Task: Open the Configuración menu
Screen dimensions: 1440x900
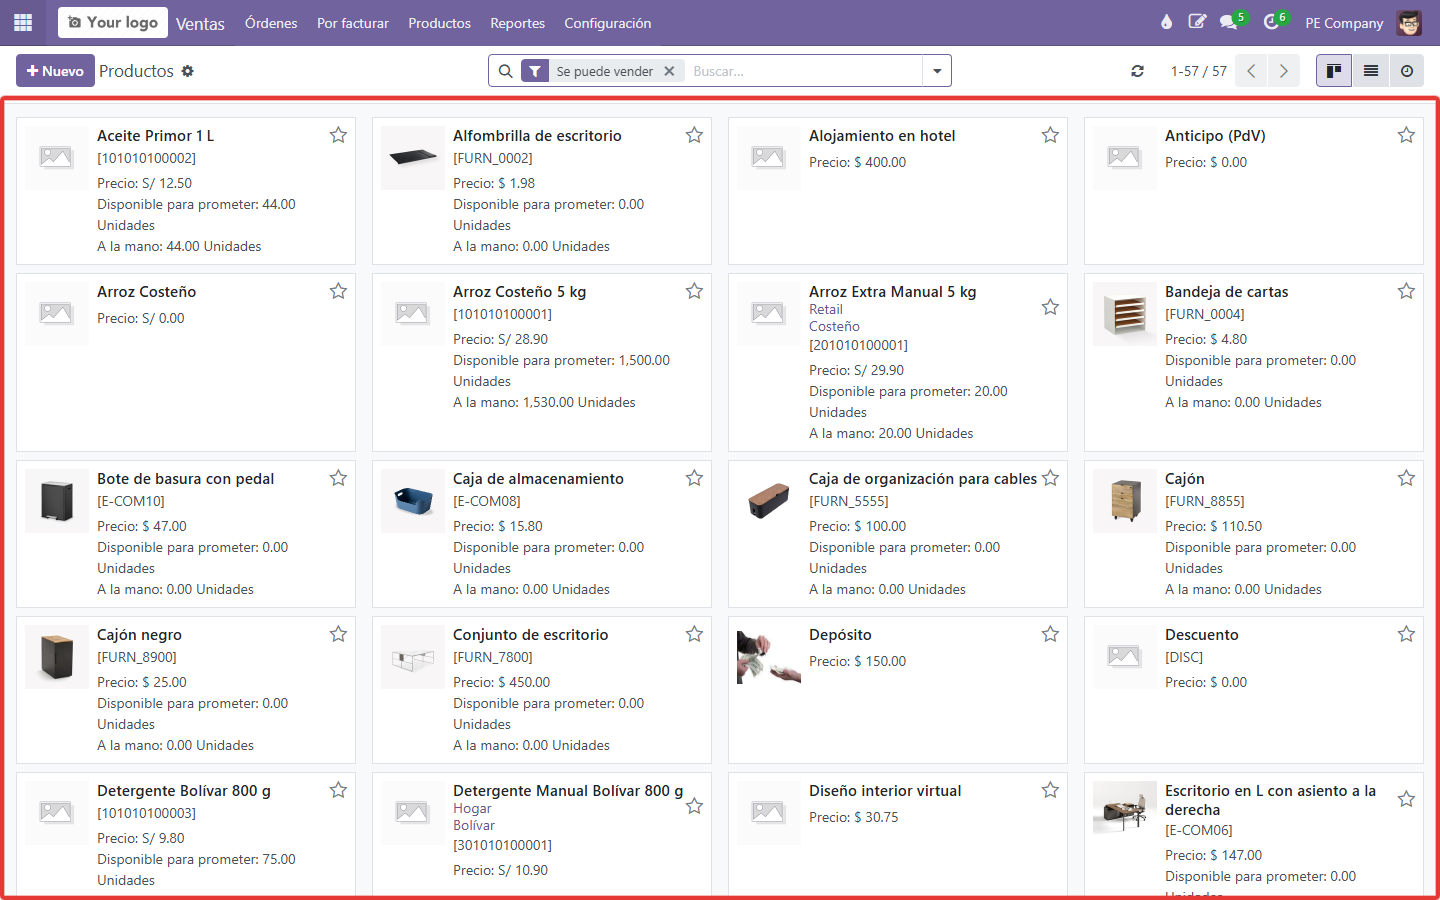Action: coord(607,23)
